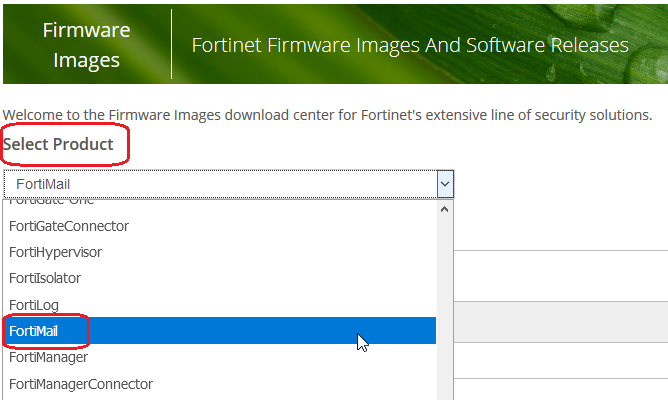Open the Firmware Images header section

[x=86, y=44]
